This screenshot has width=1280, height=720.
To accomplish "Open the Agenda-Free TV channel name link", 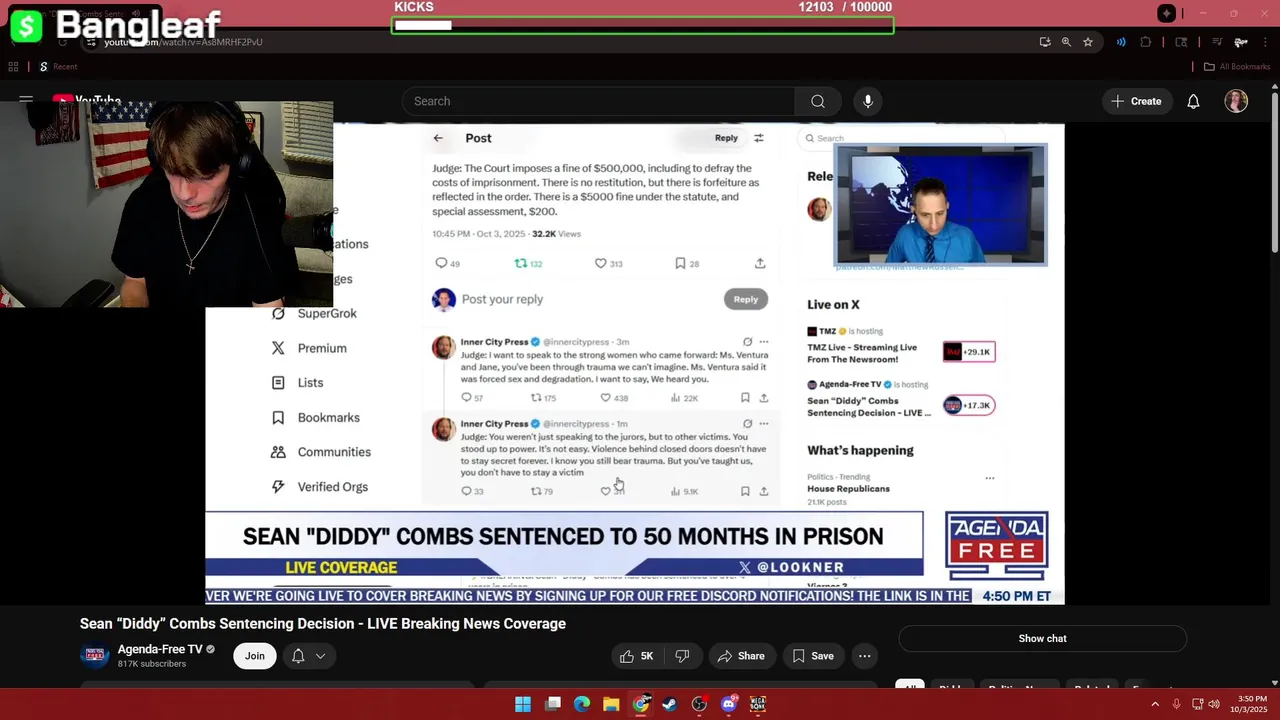I will coord(160,649).
